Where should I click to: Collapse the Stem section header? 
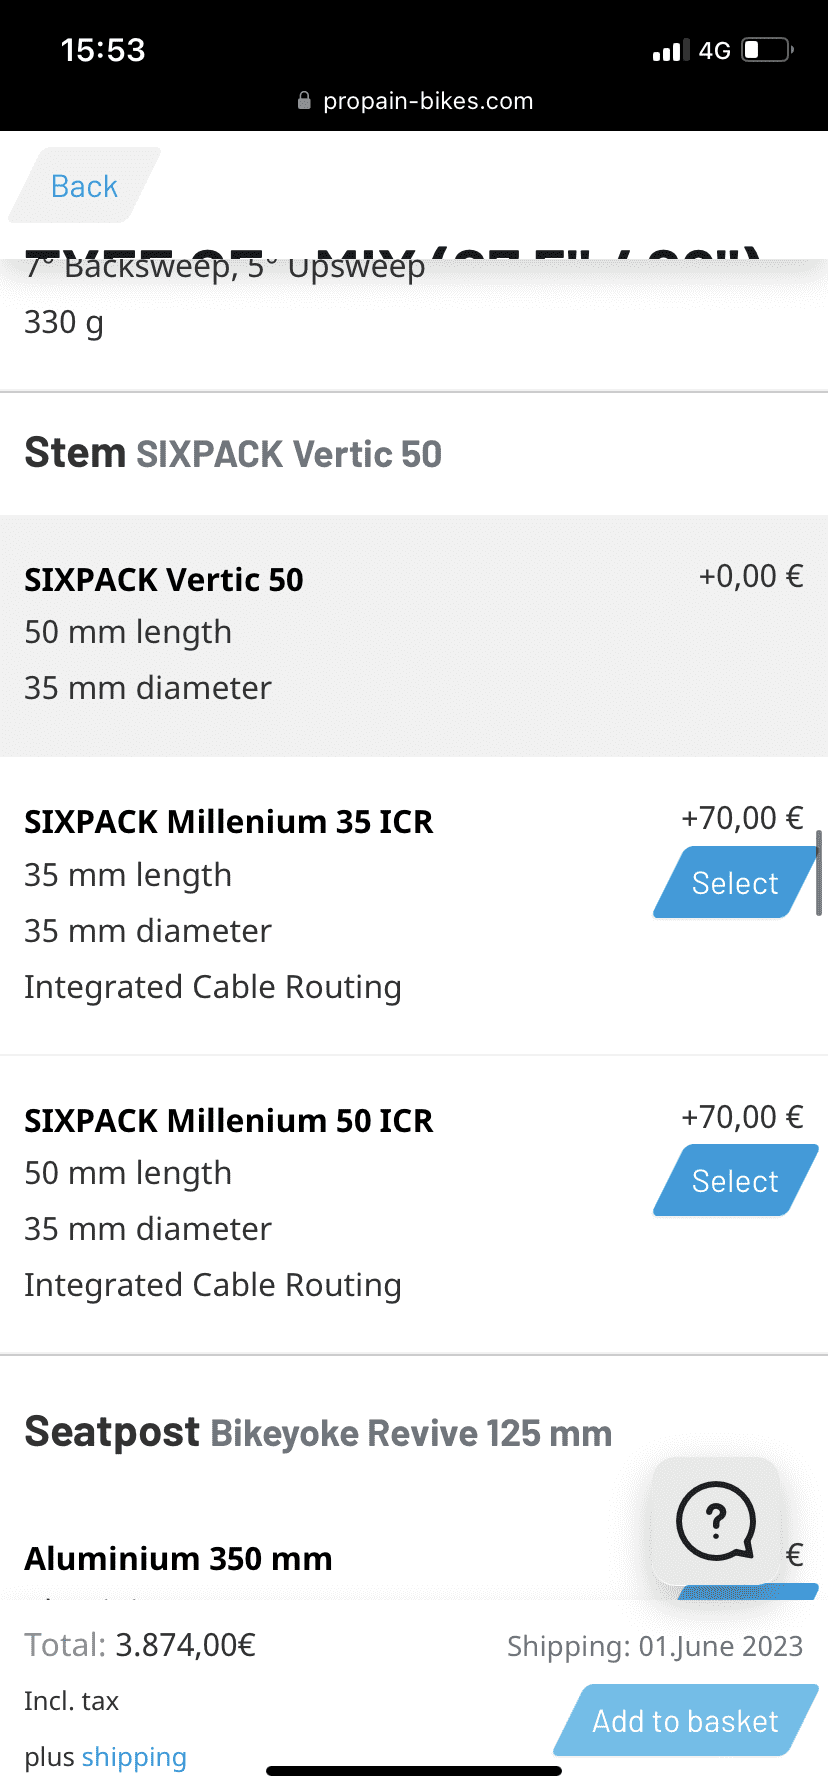click(x=233, y=453)
